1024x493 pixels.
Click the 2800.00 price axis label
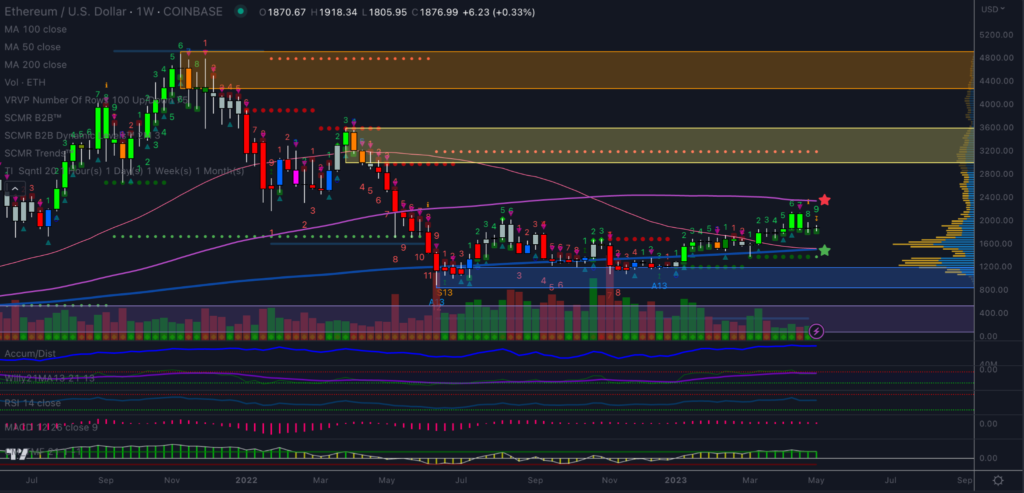(x=995, y=174)
